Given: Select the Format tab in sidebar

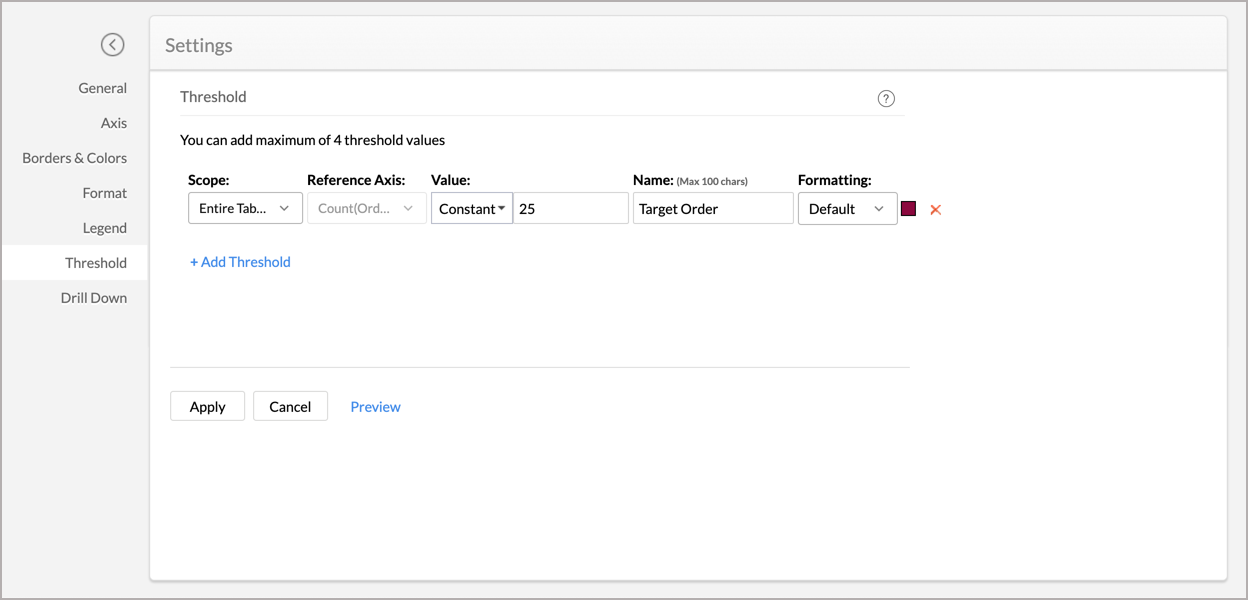Looking at the screenshot, I should click(104, 193).
